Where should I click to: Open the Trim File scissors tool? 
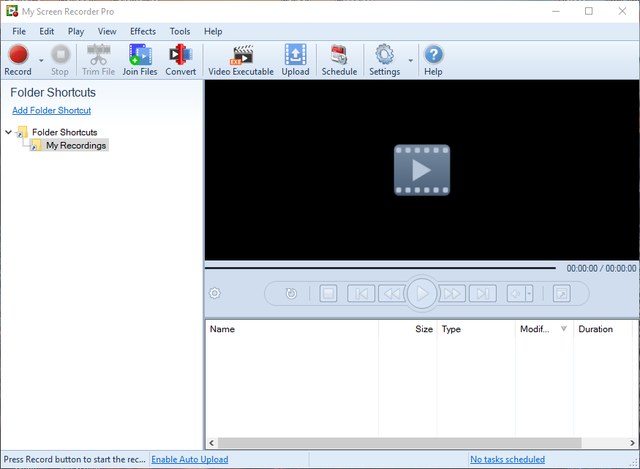click(x=98, y=60)
